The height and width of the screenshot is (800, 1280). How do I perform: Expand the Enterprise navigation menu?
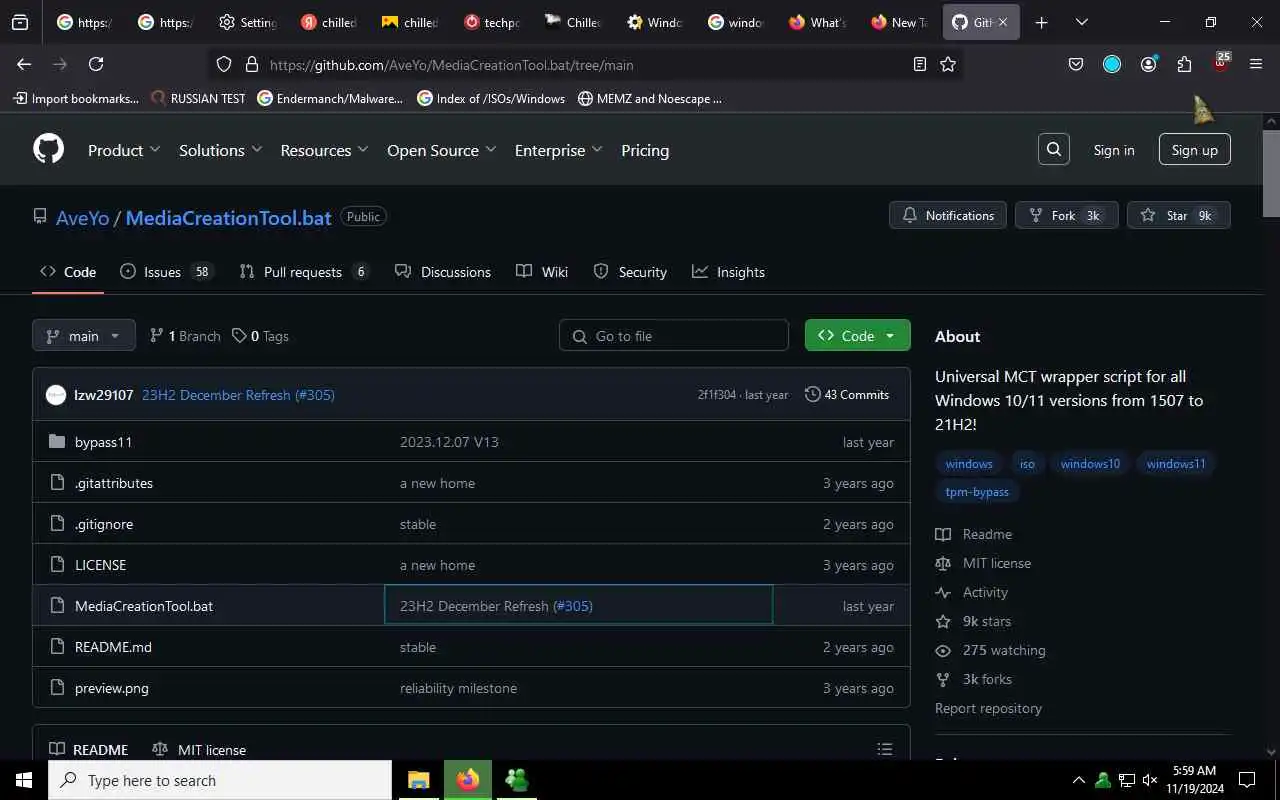[558, 150]
